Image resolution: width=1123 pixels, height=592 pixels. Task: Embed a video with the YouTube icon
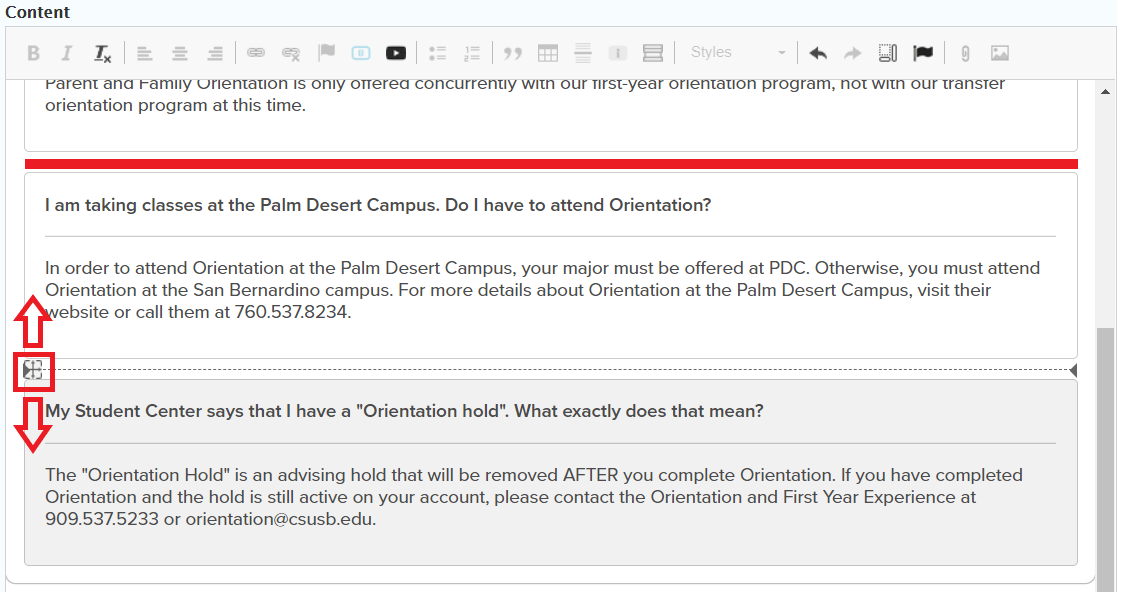pos(396,53)
